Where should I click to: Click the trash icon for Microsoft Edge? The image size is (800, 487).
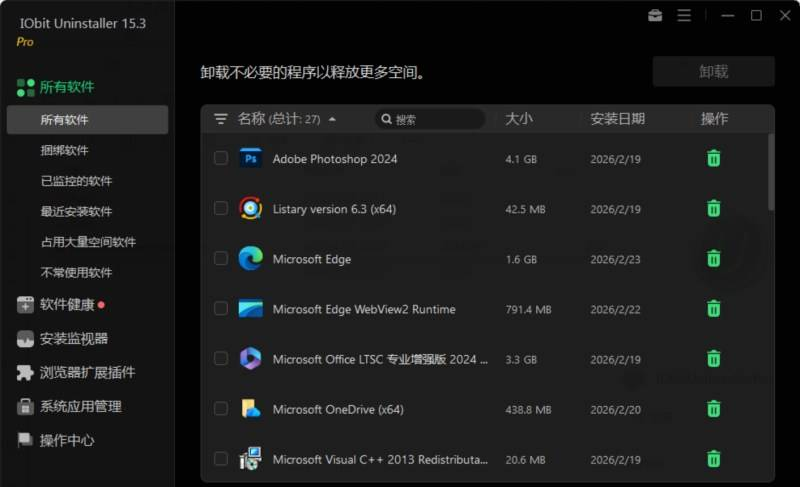coord(713,258)
